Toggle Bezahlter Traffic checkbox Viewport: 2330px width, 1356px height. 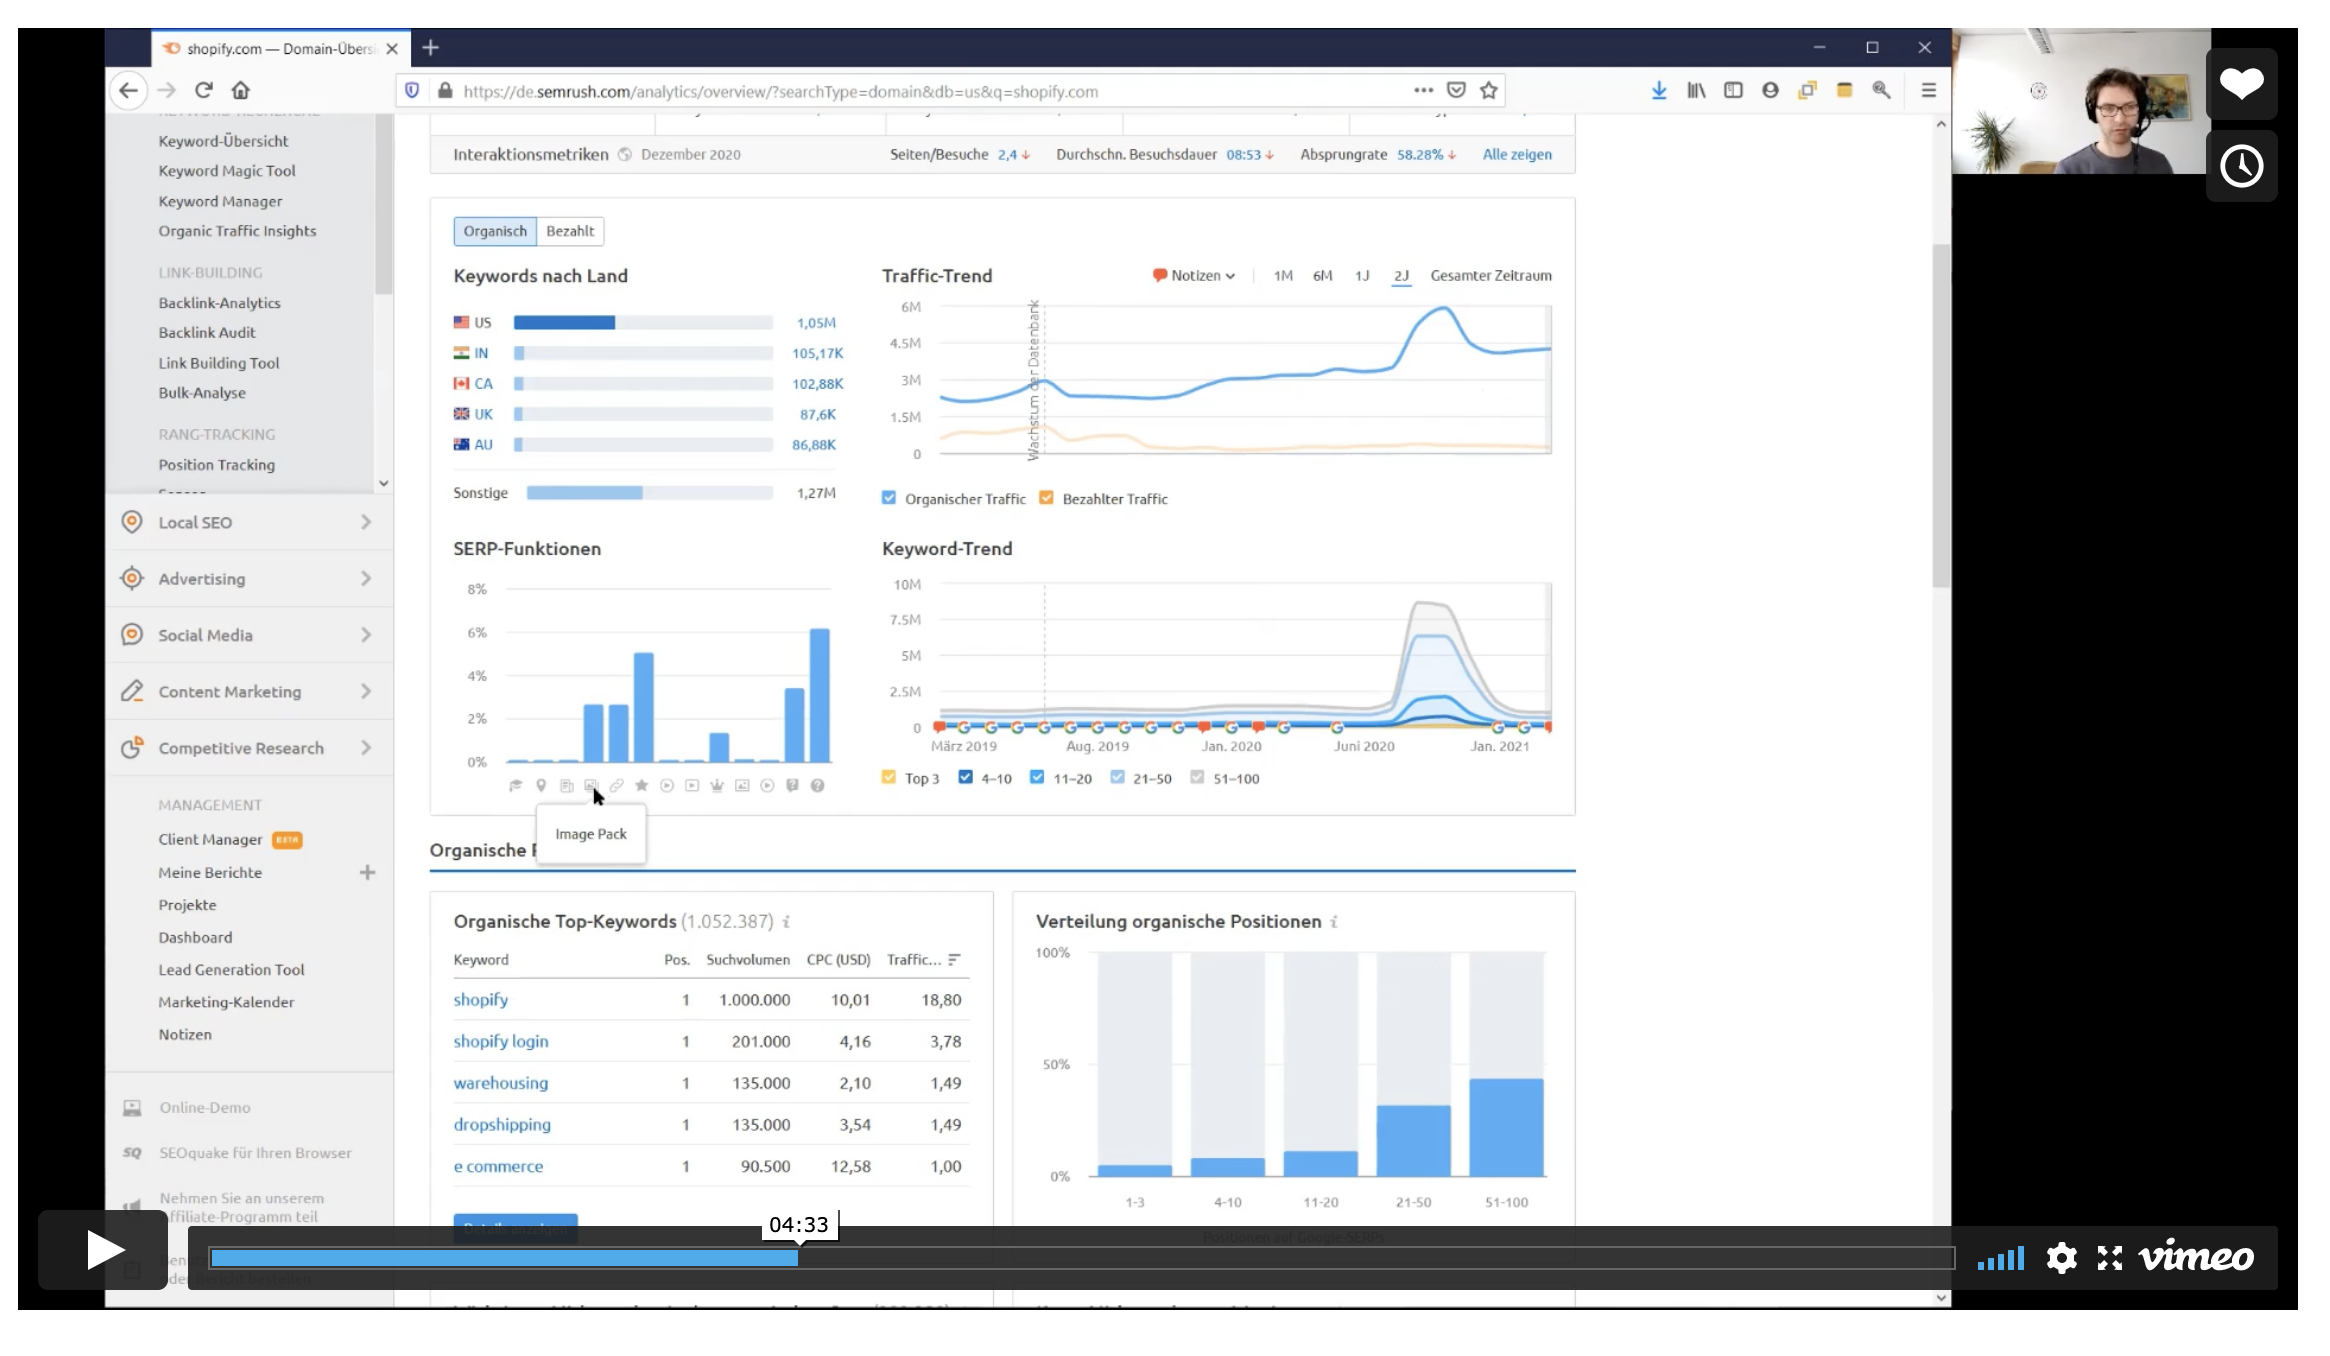click(1046, 498)
